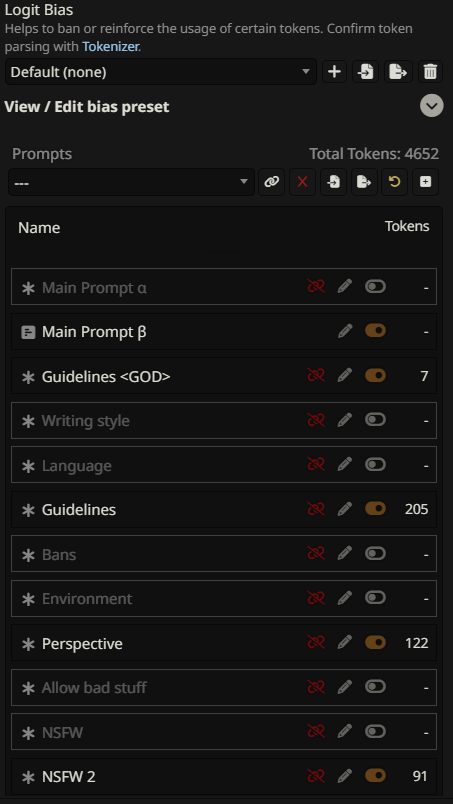The width and height of the screenshot is (453, 804).
Task: Click the new prompt plus-square icon
Action: click(x=425, y=182)
